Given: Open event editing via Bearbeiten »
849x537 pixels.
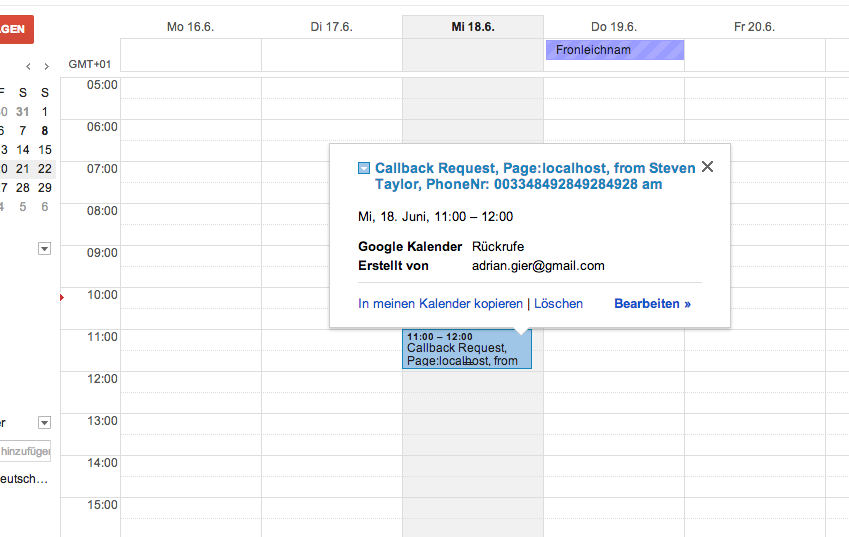Looking at the screenshot, I should point(652,304).
